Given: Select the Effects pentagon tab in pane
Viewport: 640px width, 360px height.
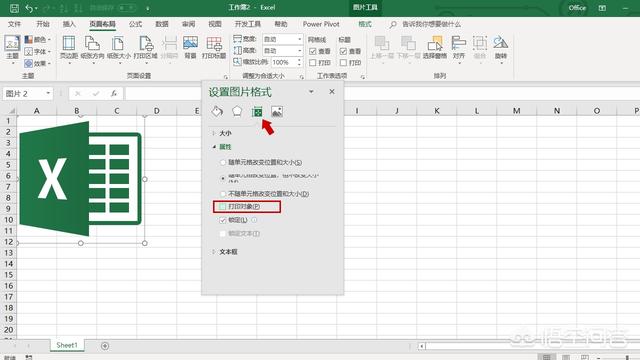Looking at the screenshot, I should 237,111.
